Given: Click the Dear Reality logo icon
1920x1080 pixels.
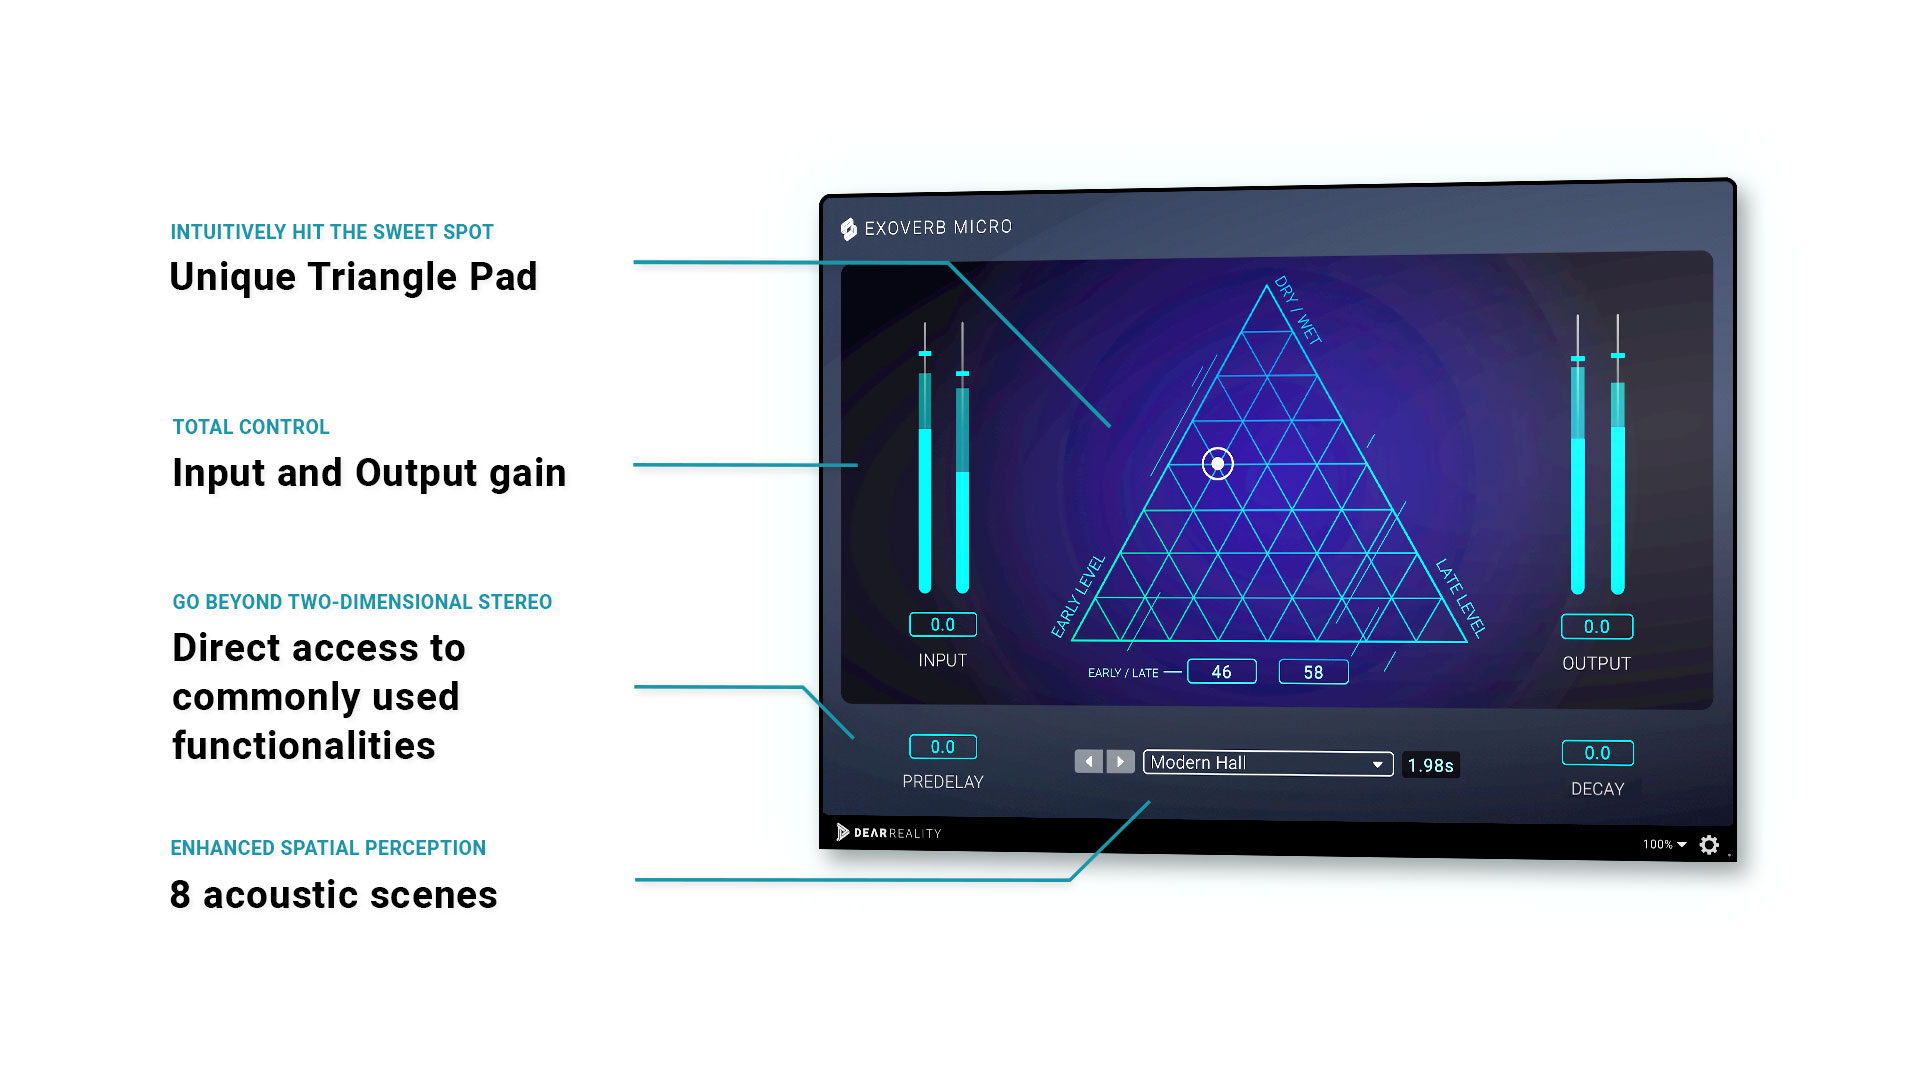Looking at the screenshot, I should tap(840, 832).
